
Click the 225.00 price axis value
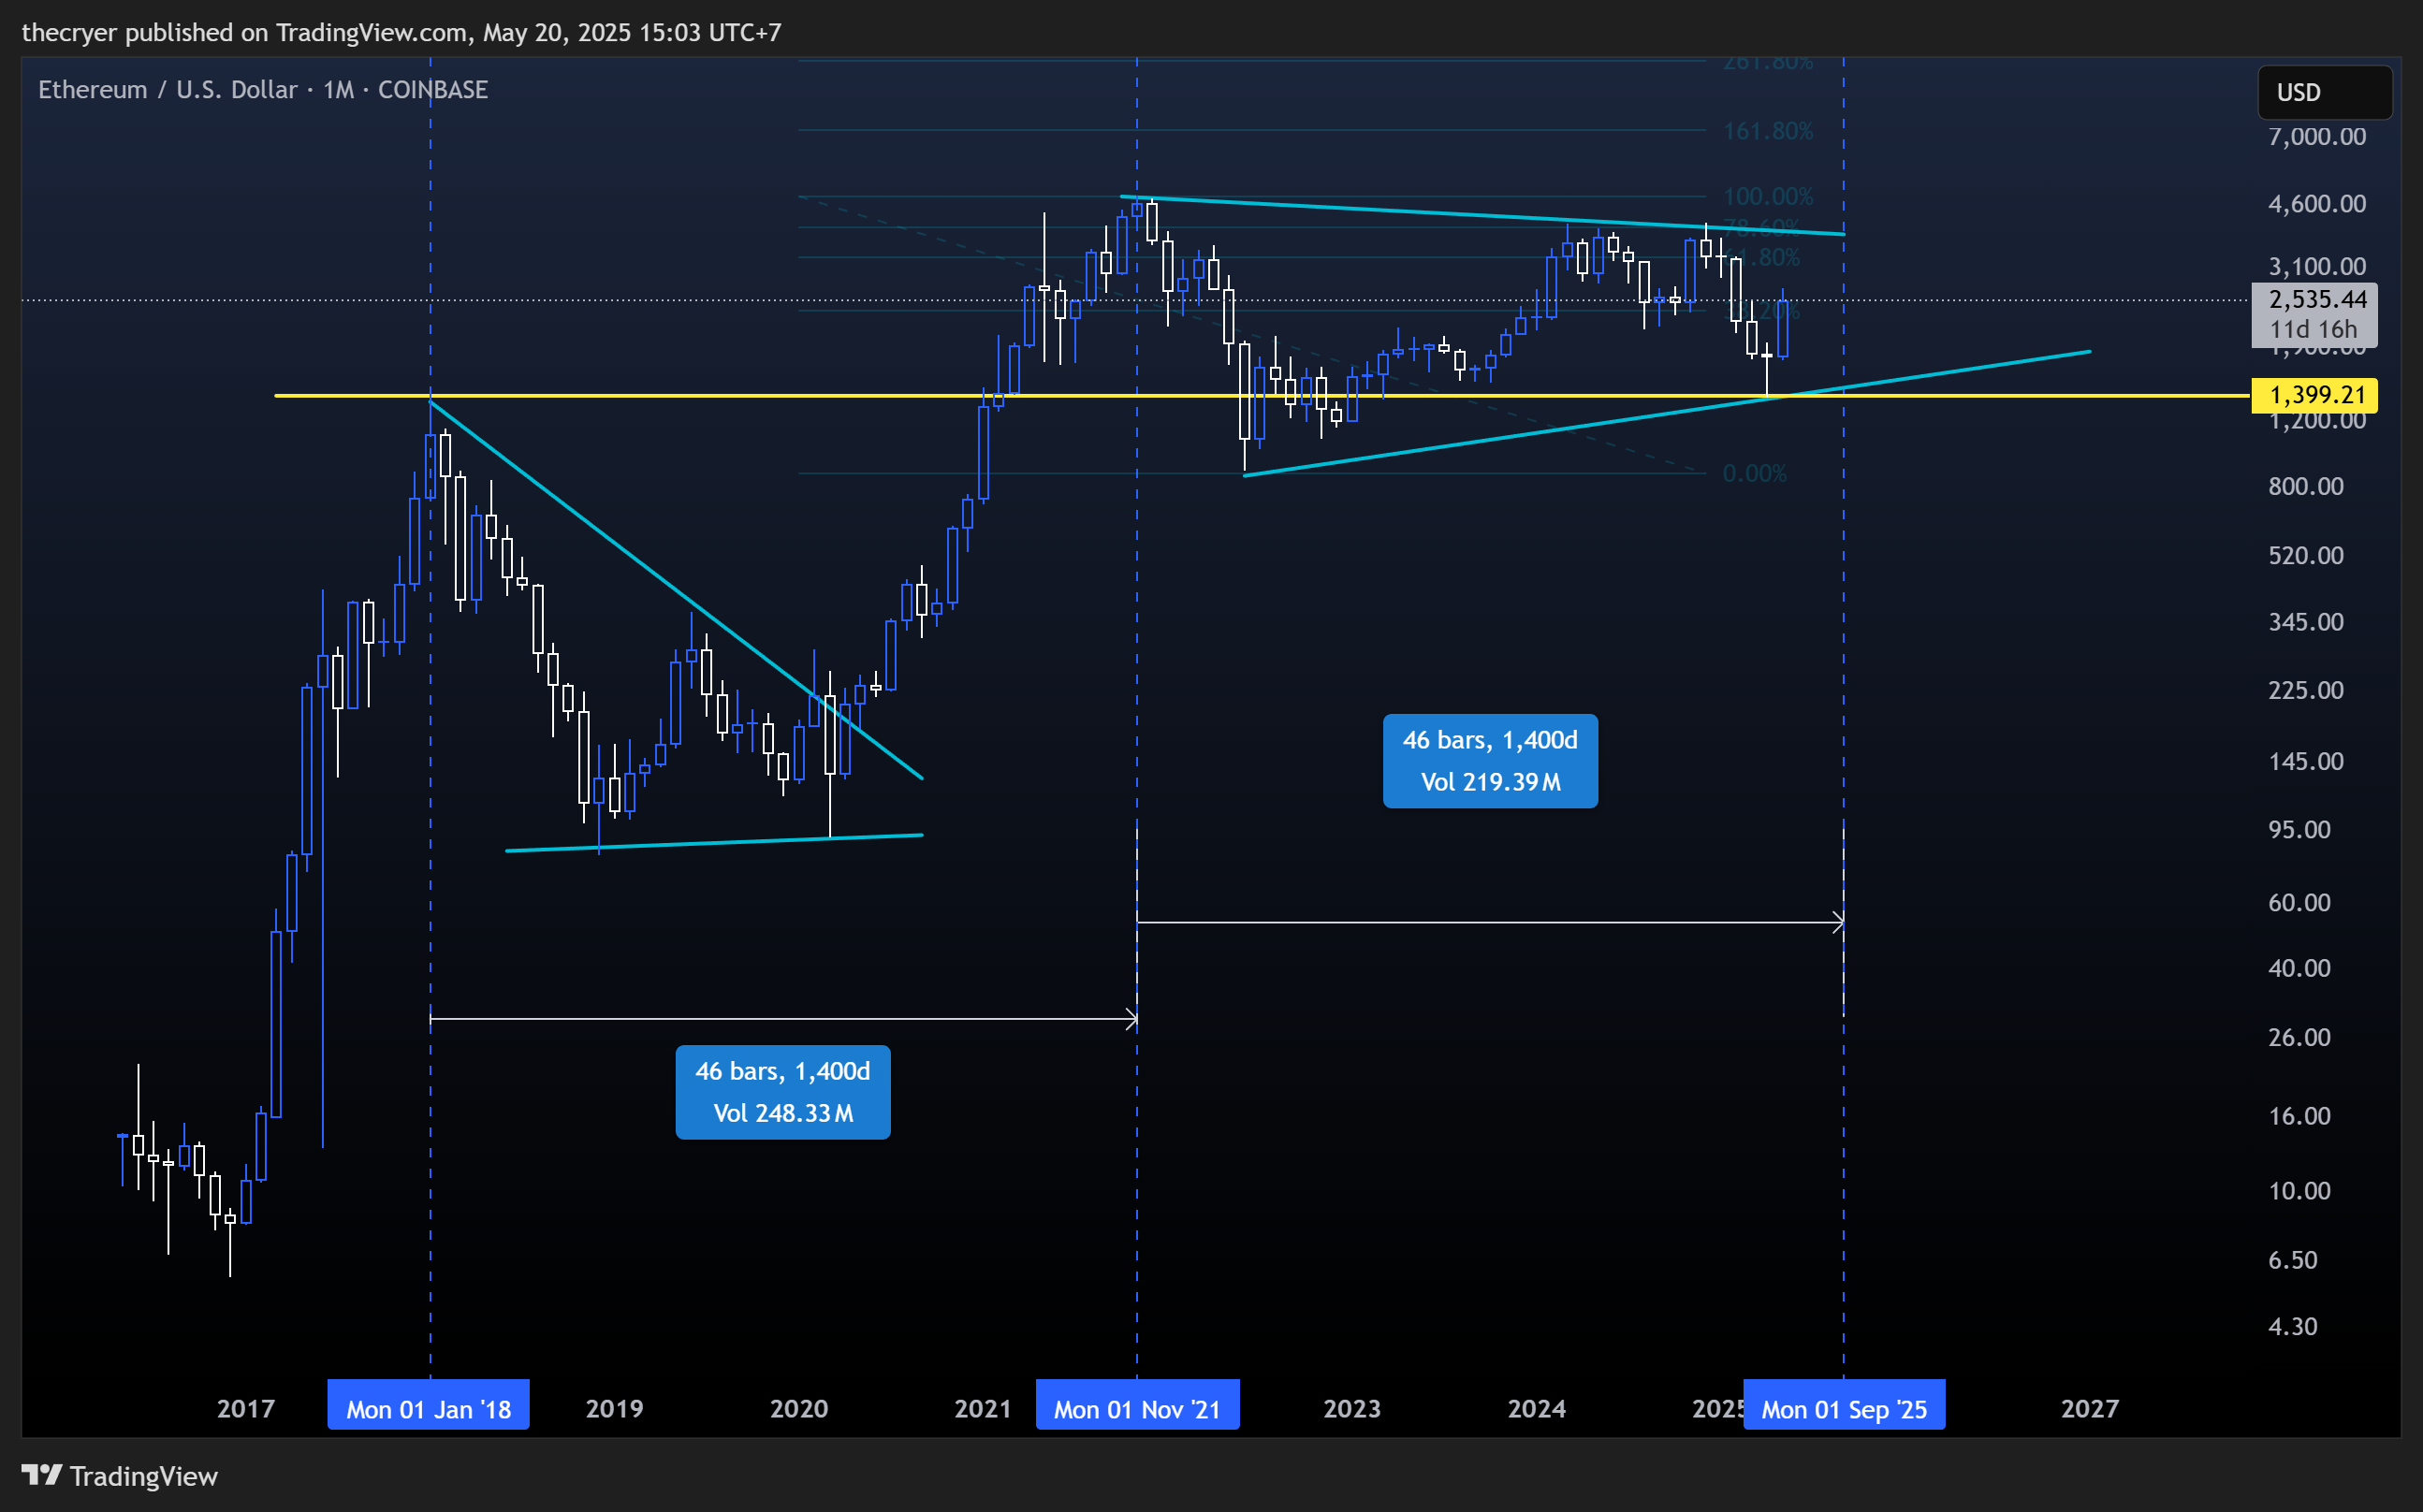pos(2306,691)
